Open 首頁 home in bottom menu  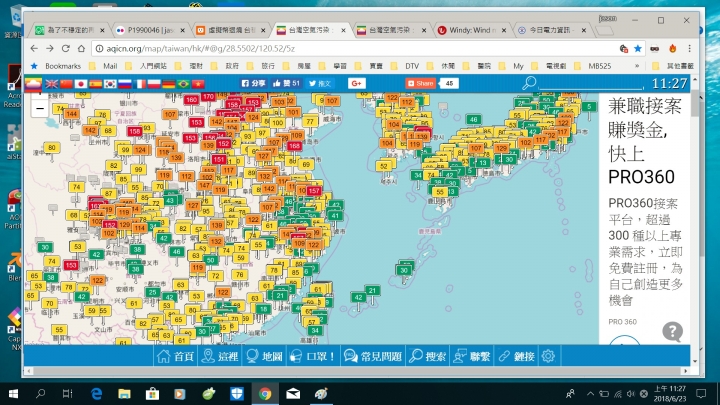(175, 356)
